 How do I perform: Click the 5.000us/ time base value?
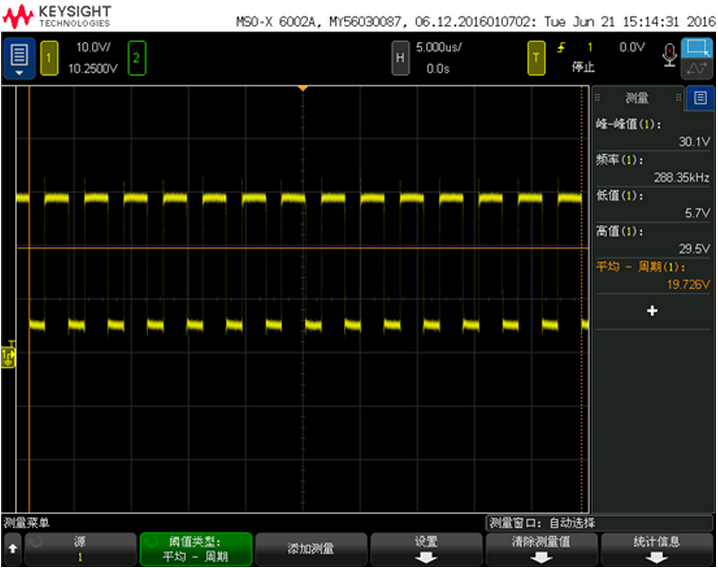click(439, 48)
